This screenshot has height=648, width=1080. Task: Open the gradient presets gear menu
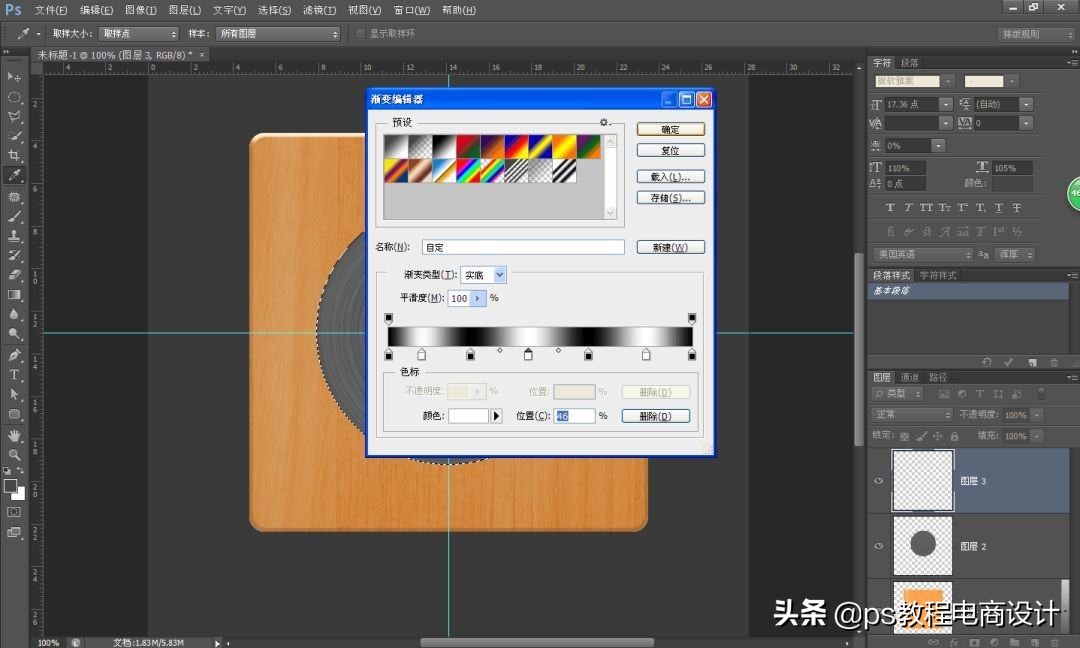605,121
